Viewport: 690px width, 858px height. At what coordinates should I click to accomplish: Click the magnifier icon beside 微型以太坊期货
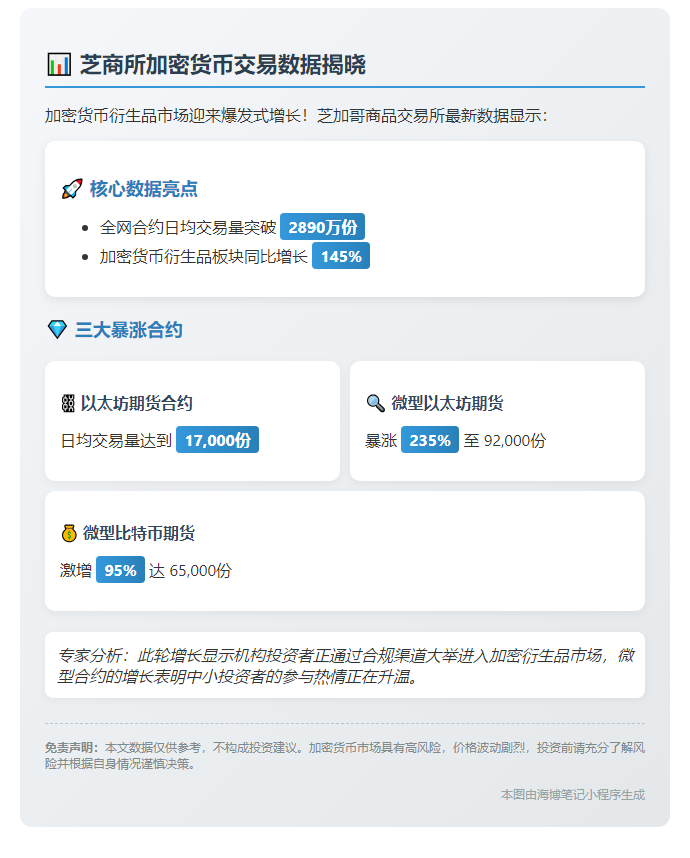tap(375, 403)
